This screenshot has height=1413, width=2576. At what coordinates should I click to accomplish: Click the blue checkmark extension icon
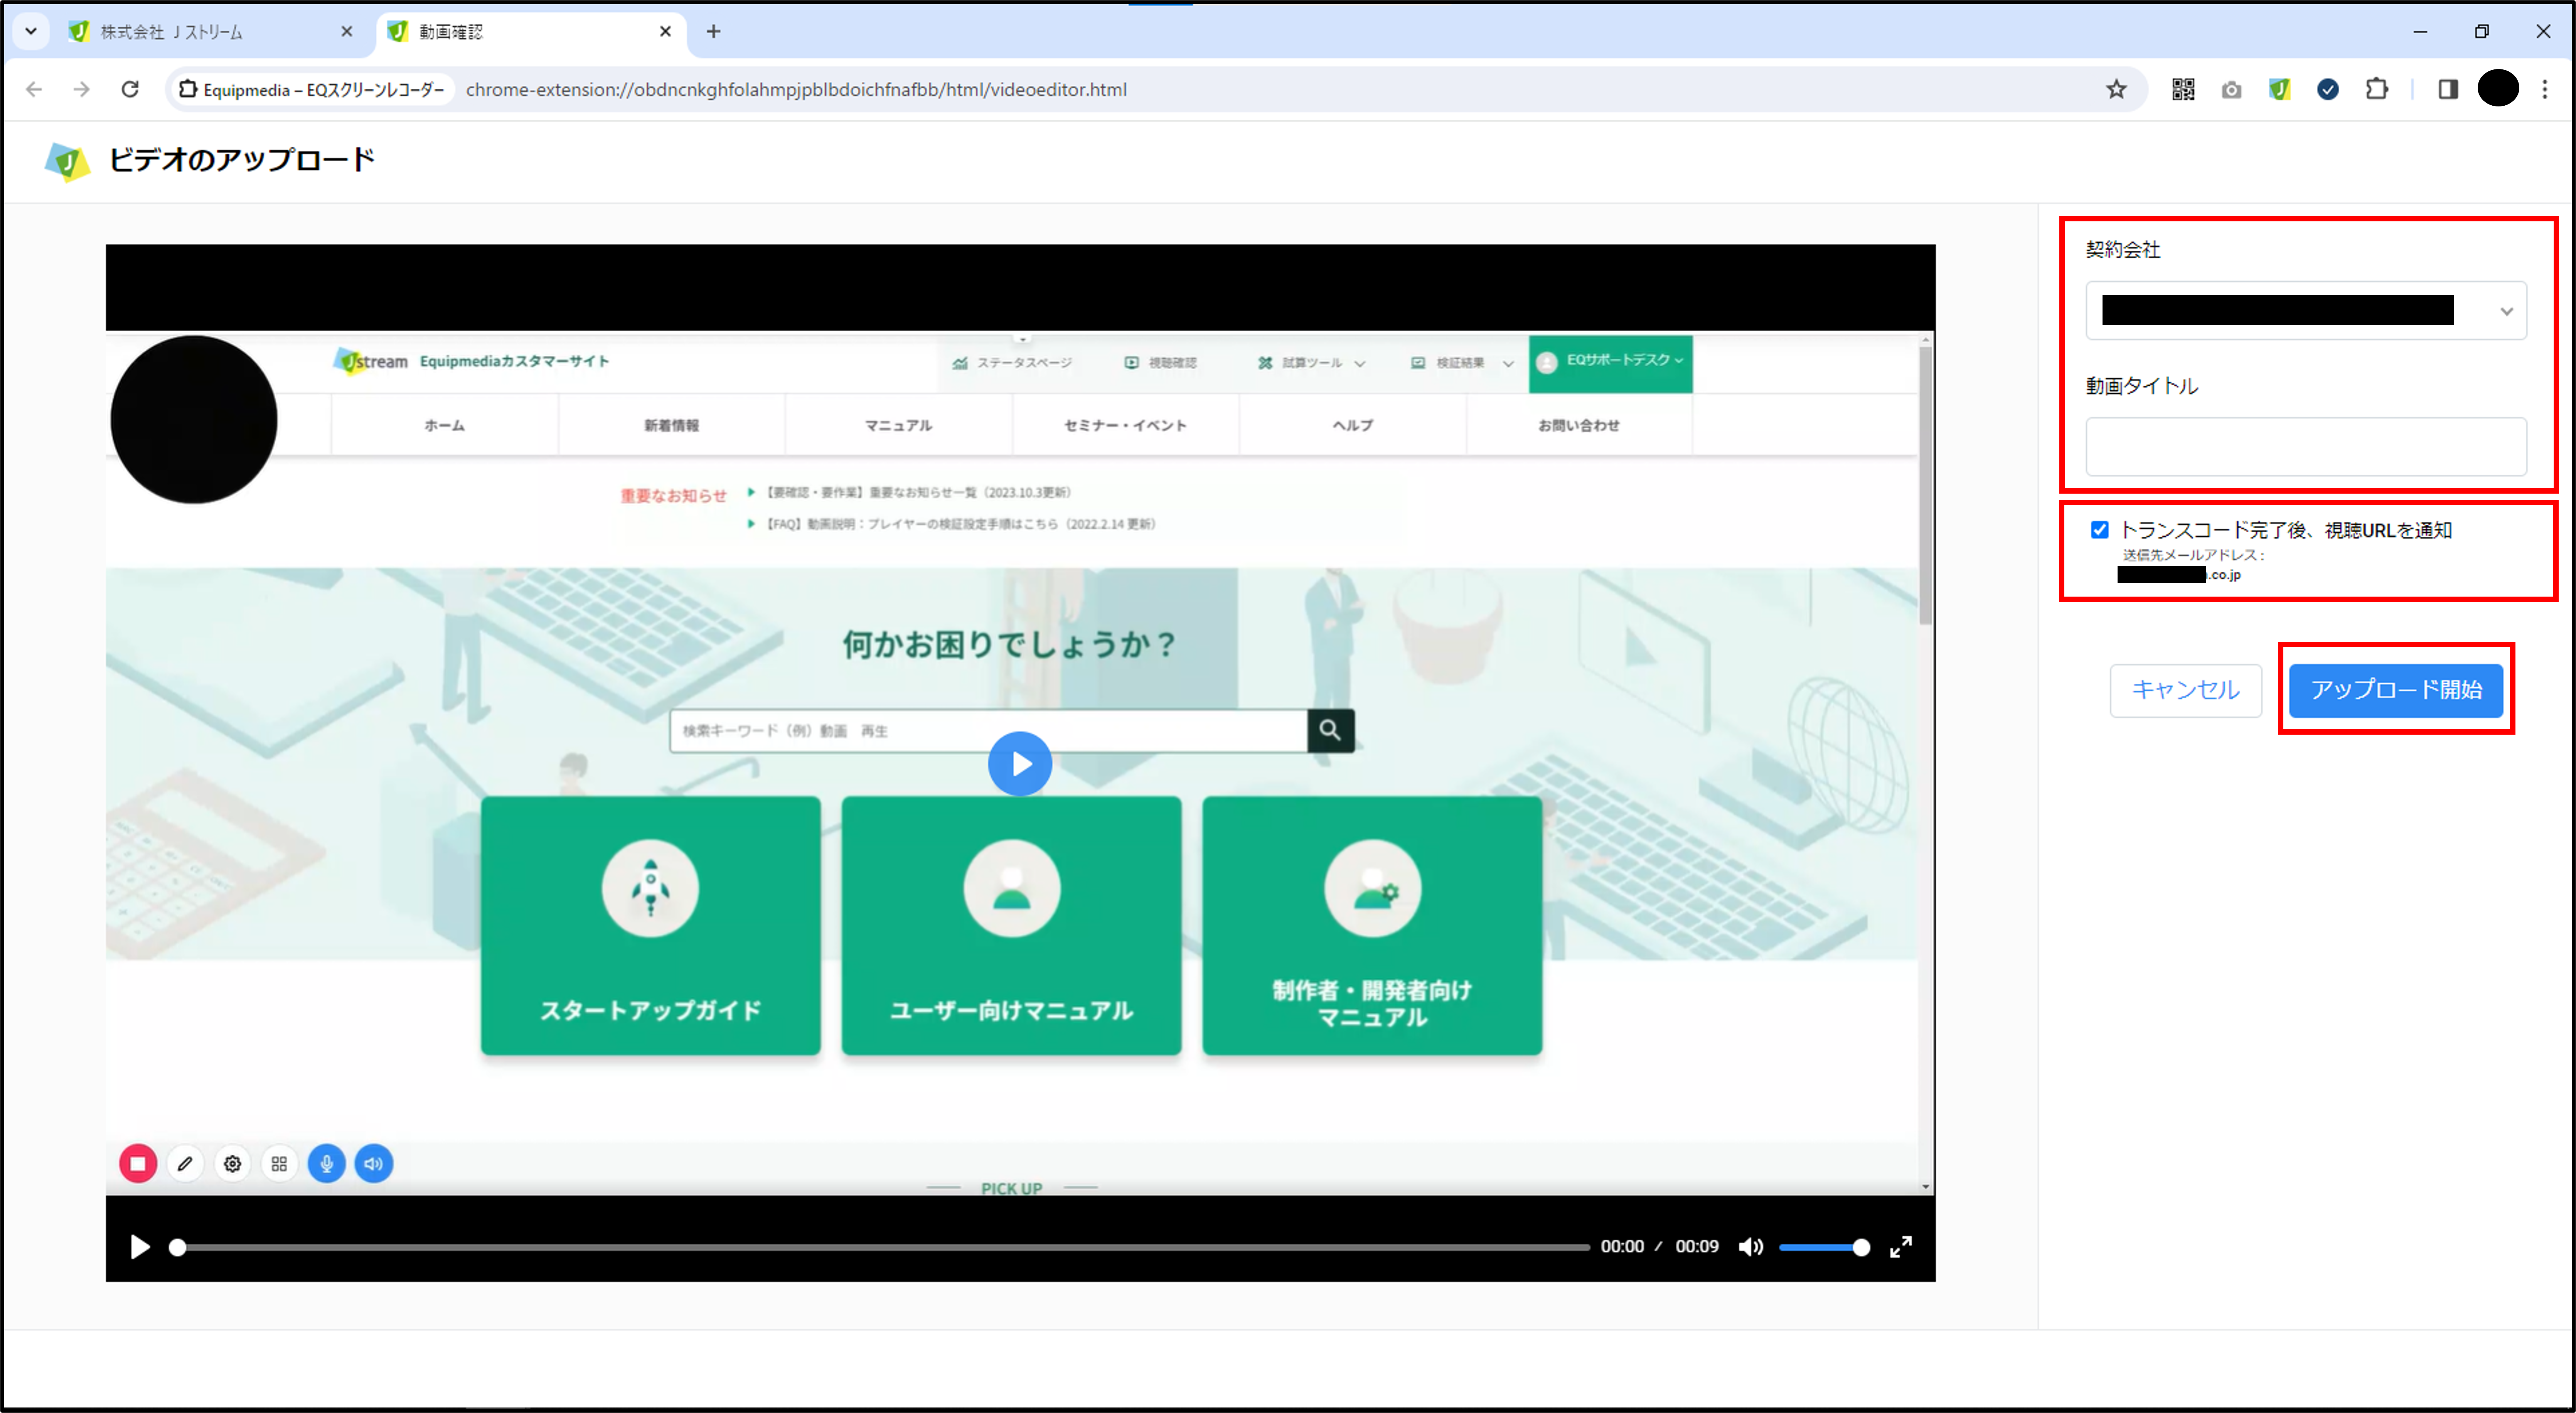coord(2328,89)
